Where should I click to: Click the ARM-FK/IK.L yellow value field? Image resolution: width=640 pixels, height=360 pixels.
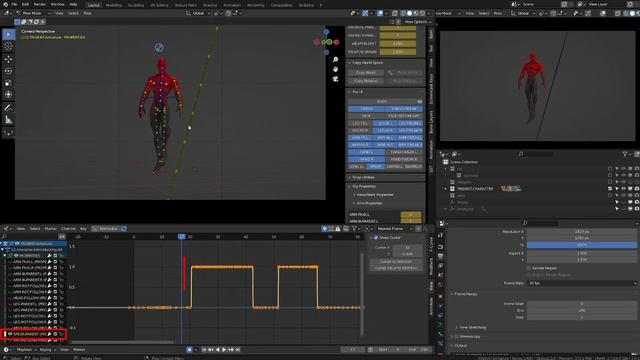pos(411,214)
